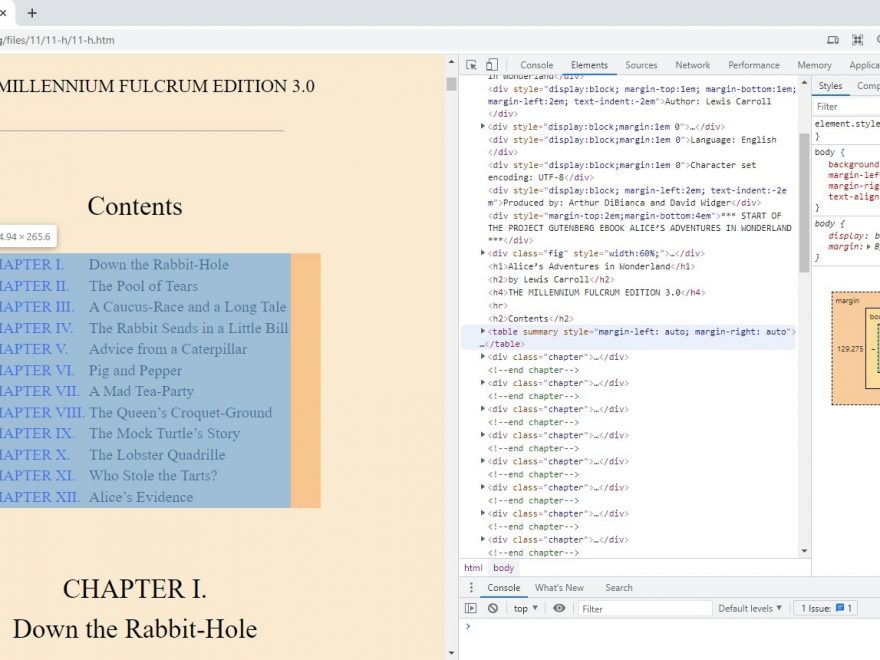
Task: Open the drawer three-dot menu
Action: [x=471, y=587]
